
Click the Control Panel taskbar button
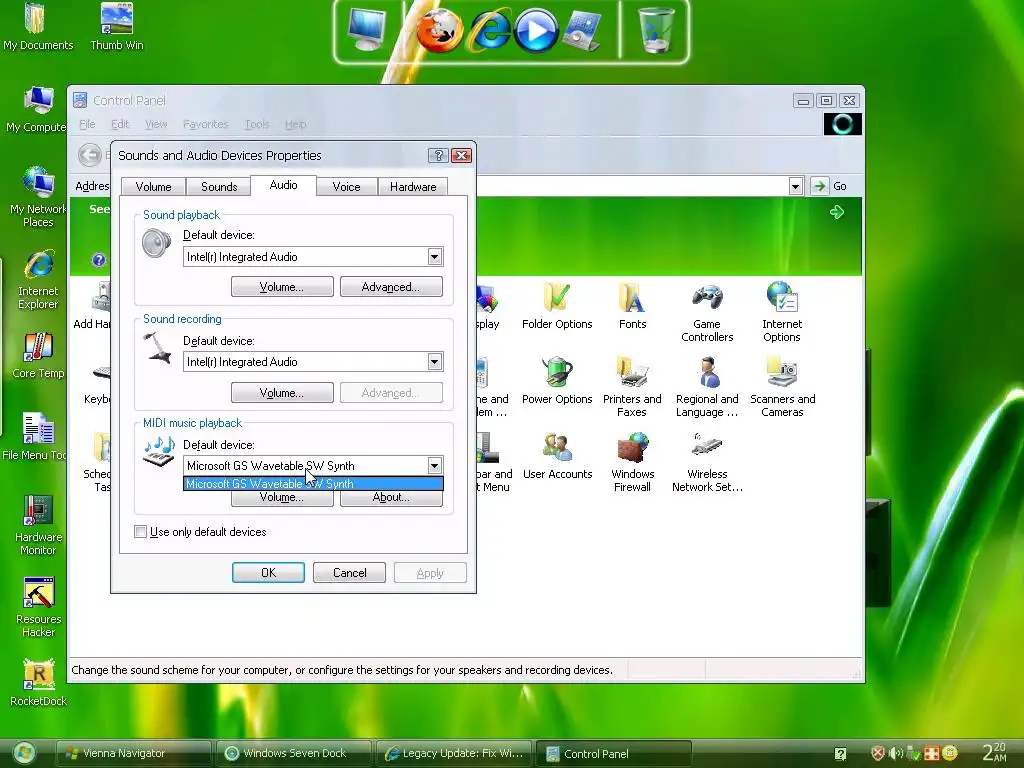[613, 753]
